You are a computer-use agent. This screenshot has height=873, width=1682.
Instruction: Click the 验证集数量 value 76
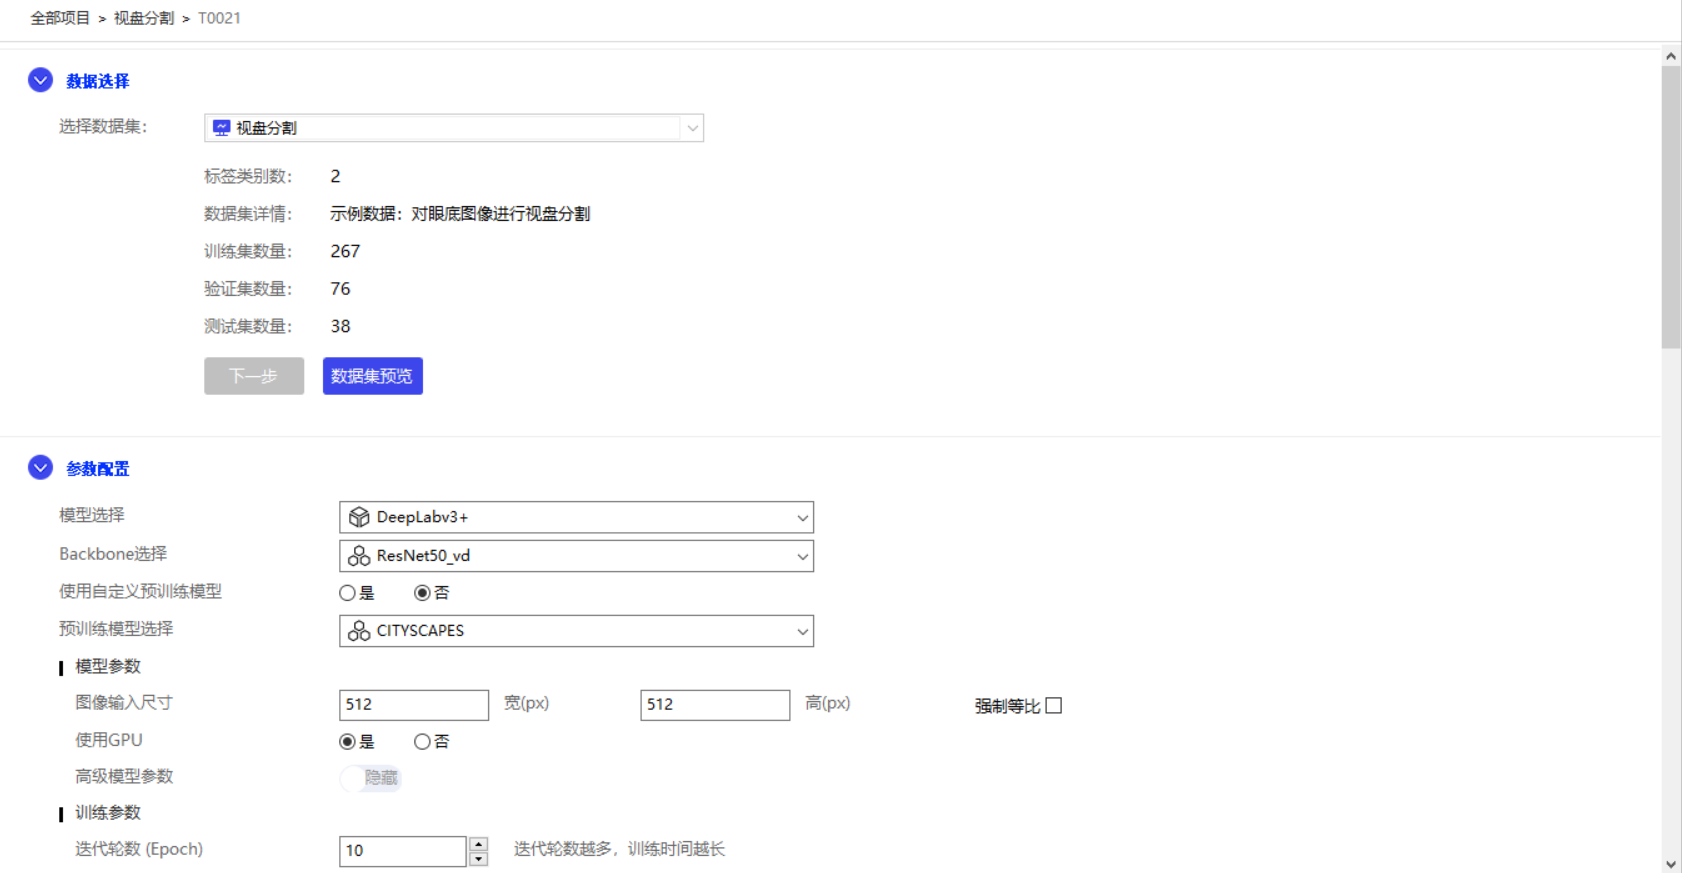340,289
